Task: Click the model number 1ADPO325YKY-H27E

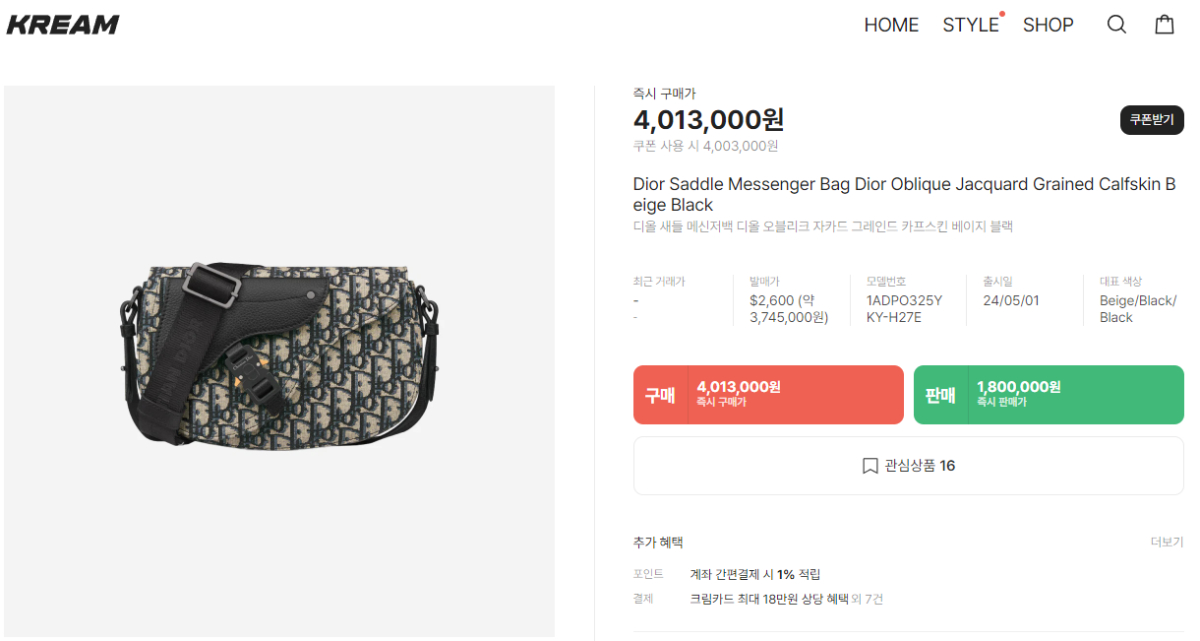Action: click(903, 309)
